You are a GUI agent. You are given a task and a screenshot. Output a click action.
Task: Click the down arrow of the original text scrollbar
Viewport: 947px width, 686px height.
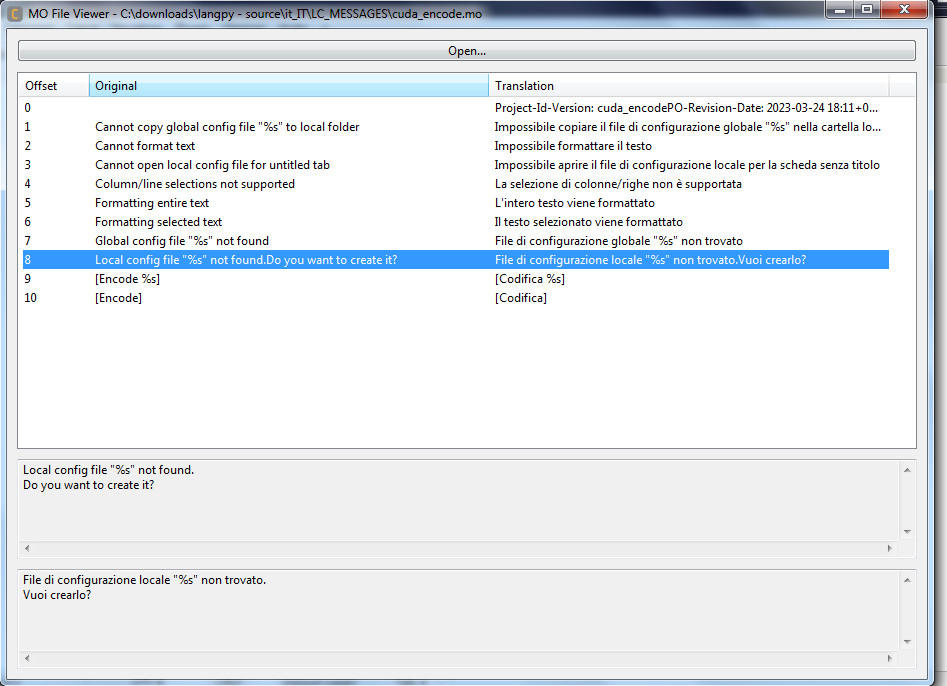point(908,533)
